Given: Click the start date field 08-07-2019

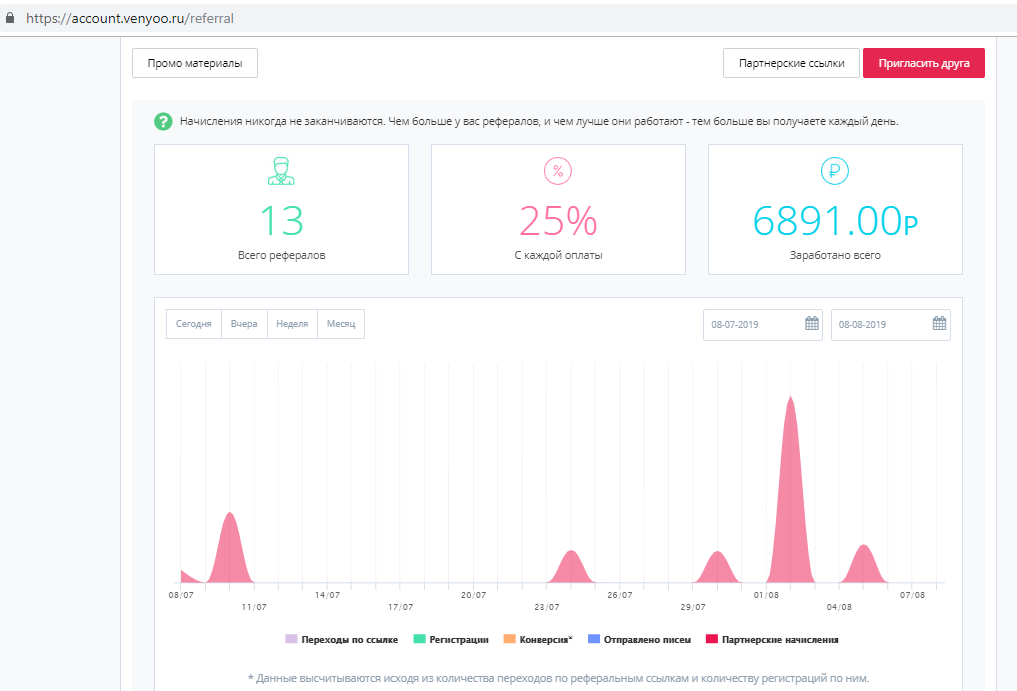Looking at the screenshot, I should point(763,324).
